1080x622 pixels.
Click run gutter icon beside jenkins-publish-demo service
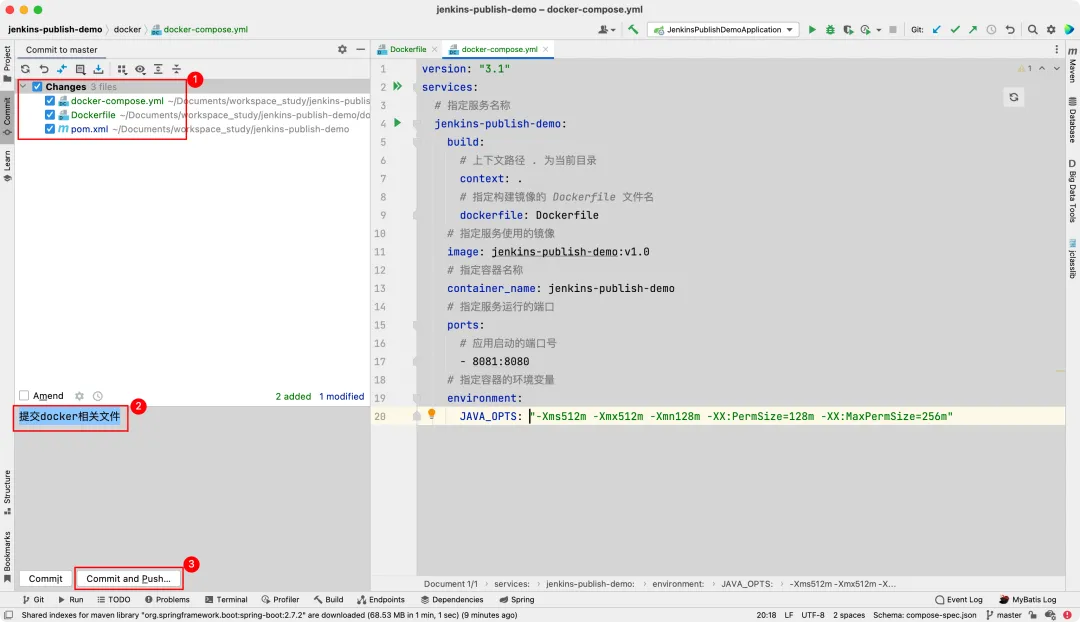click(x=397, y=123)
